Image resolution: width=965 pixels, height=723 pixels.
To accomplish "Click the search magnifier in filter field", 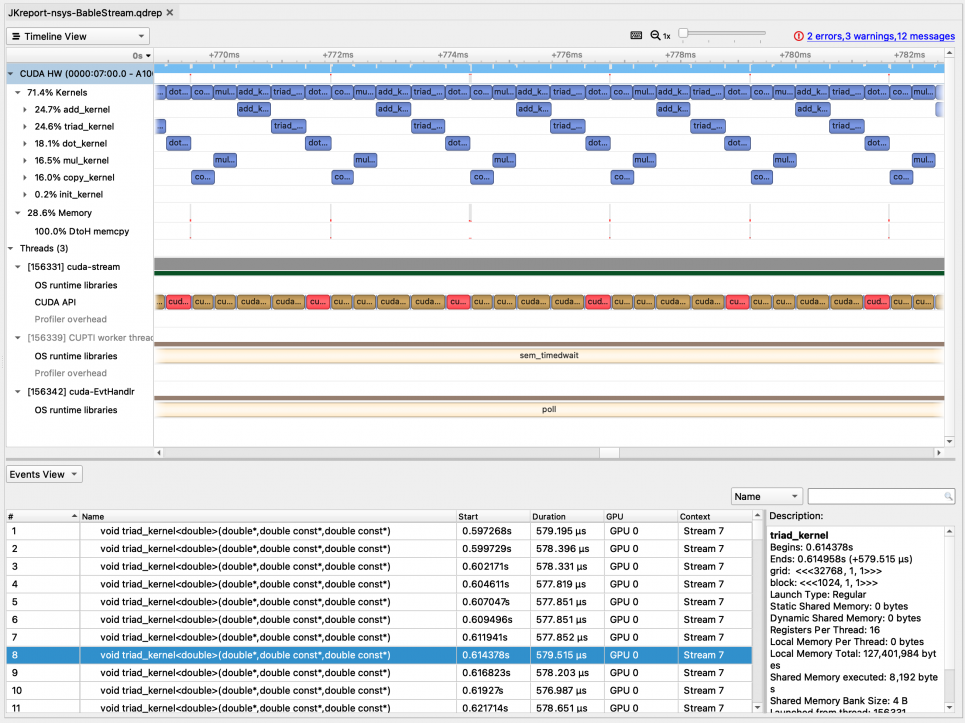I will click(x=948, y=497).
